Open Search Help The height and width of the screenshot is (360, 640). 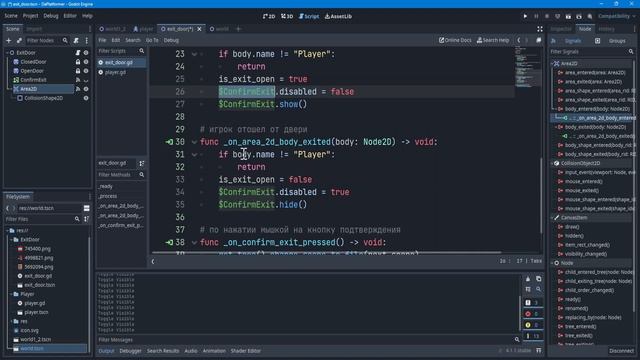coord(493,40)
